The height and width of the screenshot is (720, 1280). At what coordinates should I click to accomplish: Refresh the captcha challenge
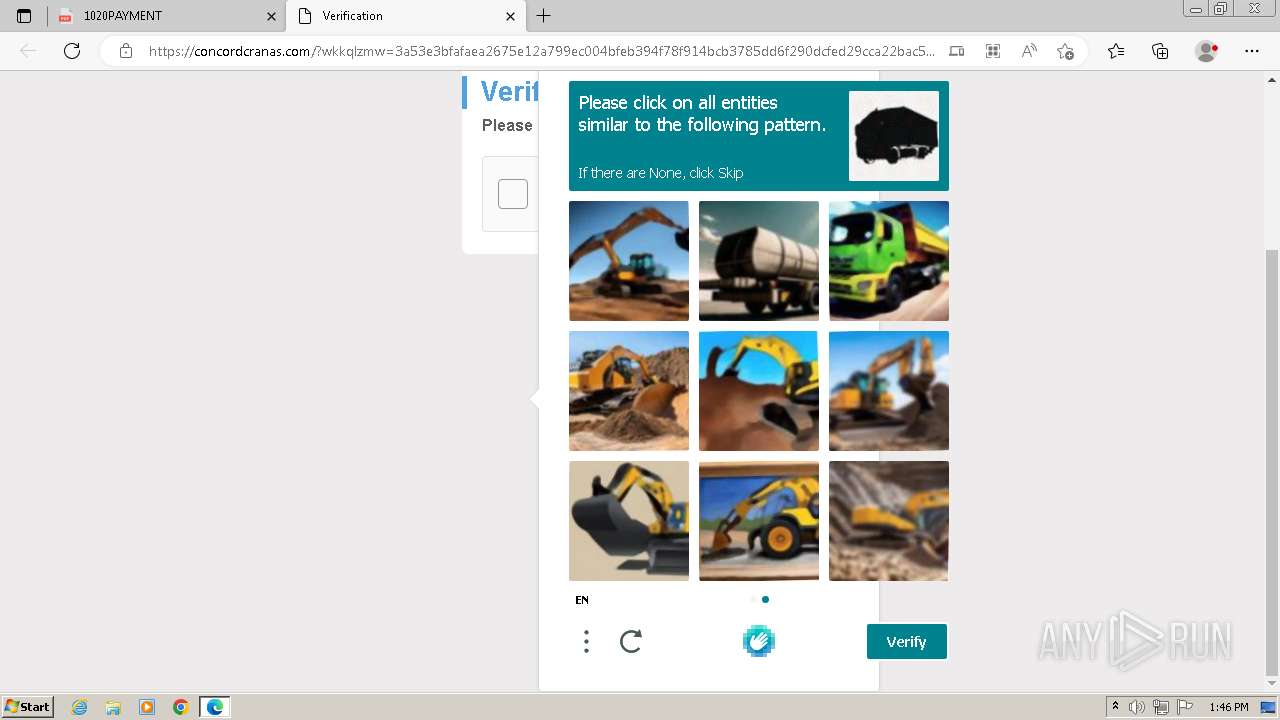(631, 641)
